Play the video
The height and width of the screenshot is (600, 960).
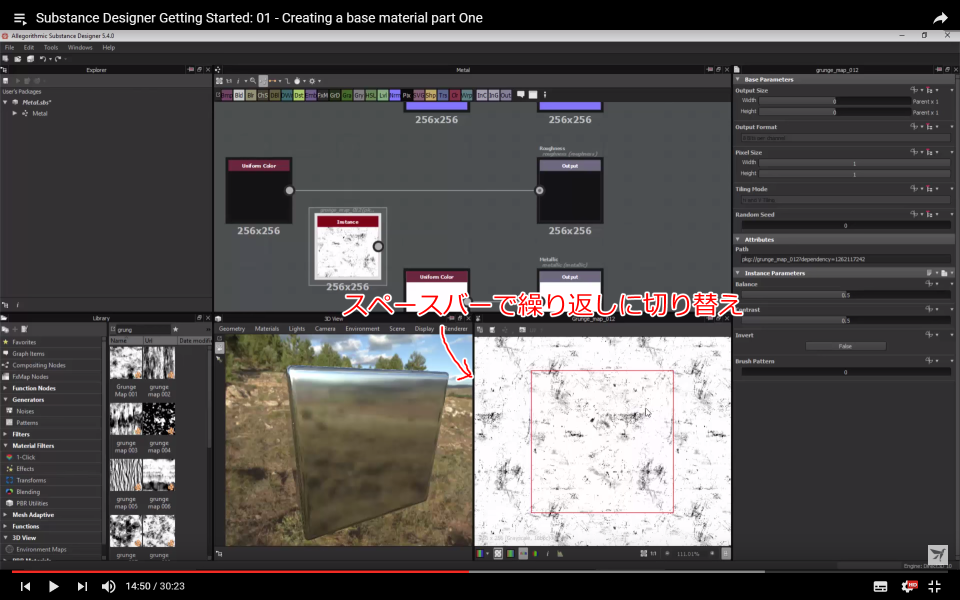coord(53,587)
